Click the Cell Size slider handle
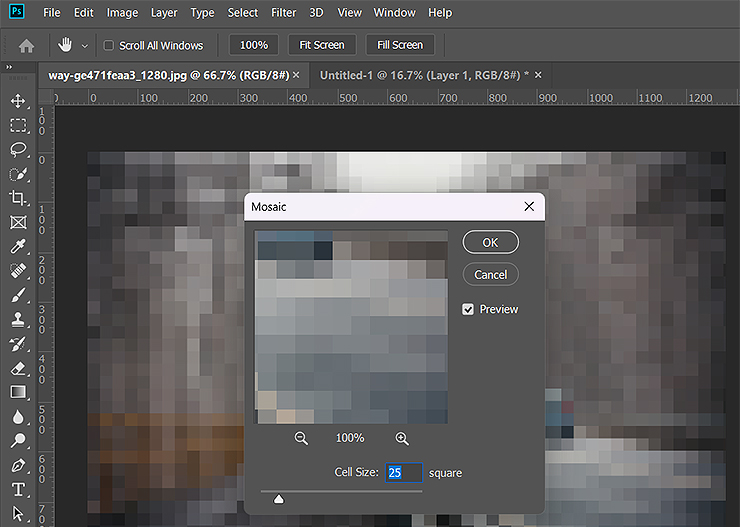The image size is (740, 527). [279, 499]
